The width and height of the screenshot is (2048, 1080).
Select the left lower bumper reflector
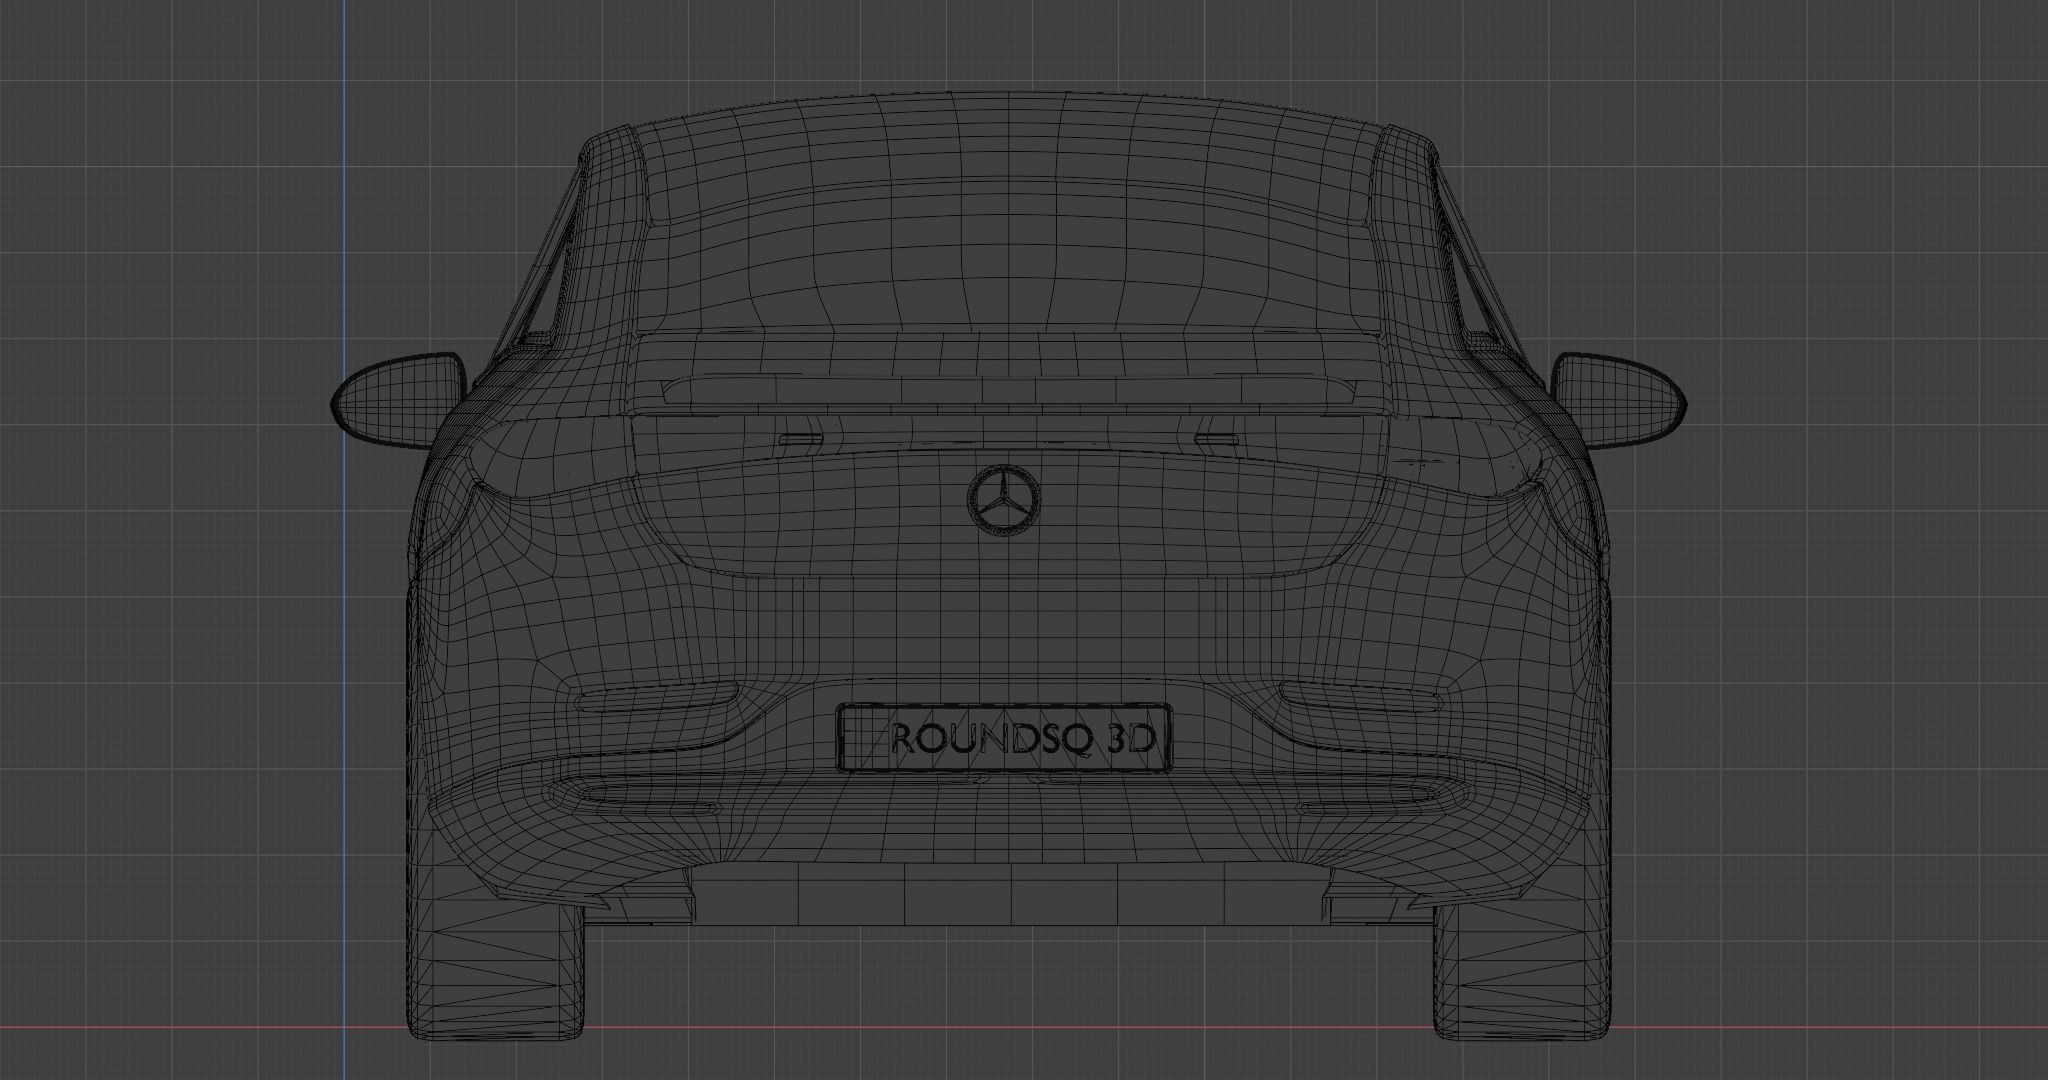click(x=656, y=696)
